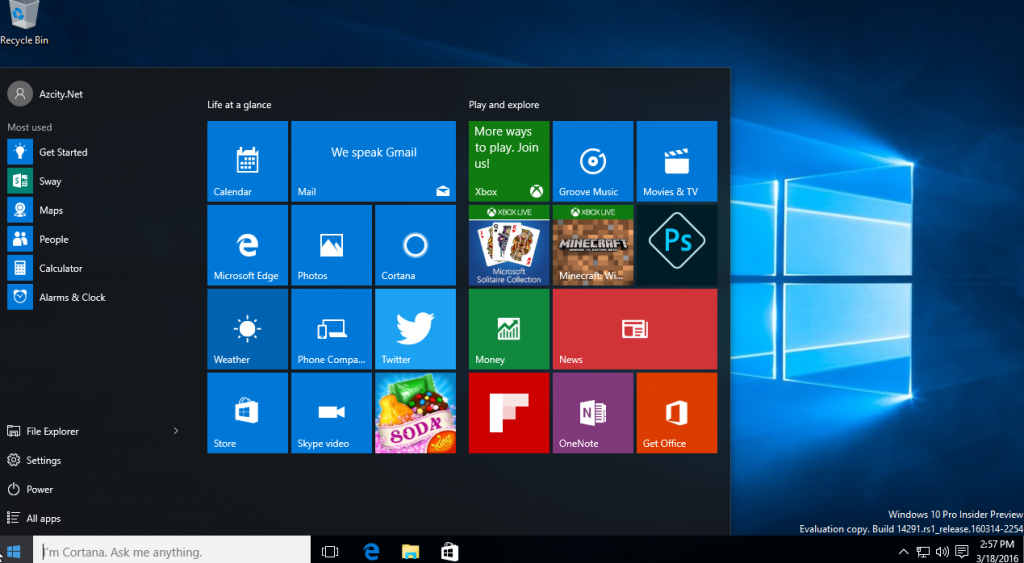Launch Microsoft Solitaire Collection tile
Image resolution: width=1024 pixels, height=563 pixels.
[x=509, y=245]
